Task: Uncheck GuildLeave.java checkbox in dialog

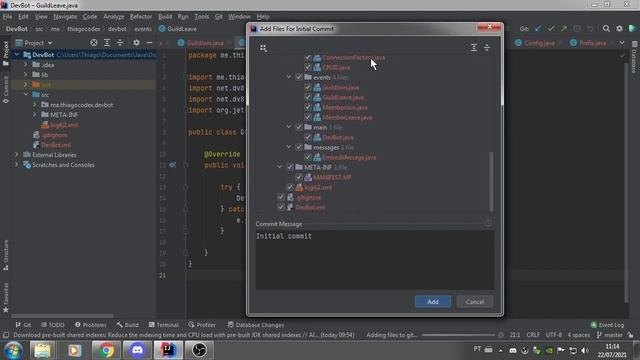Action: point(308,97)
